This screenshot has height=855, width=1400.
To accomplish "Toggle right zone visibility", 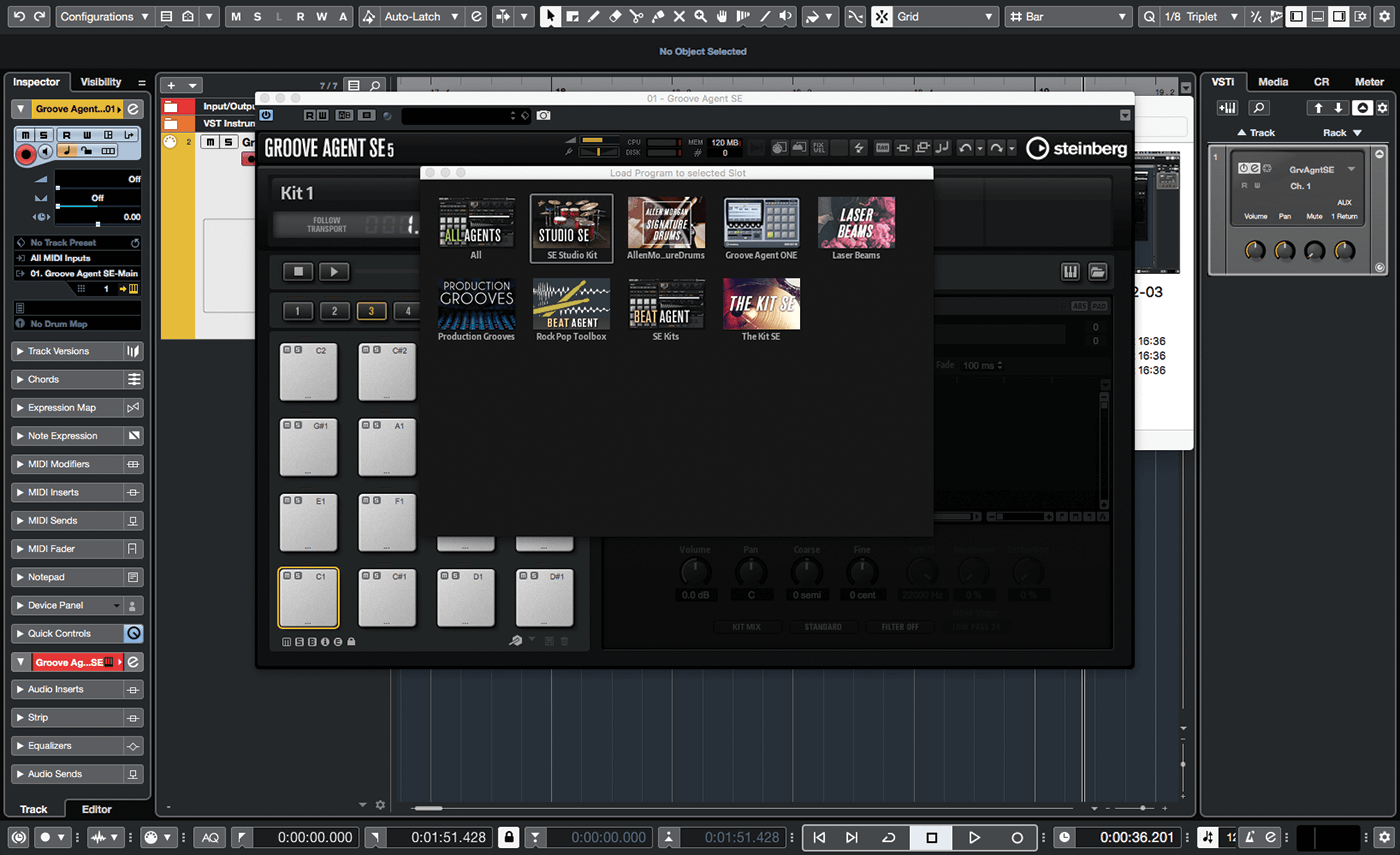I will pyautogui.click(x=1339, y=17).
